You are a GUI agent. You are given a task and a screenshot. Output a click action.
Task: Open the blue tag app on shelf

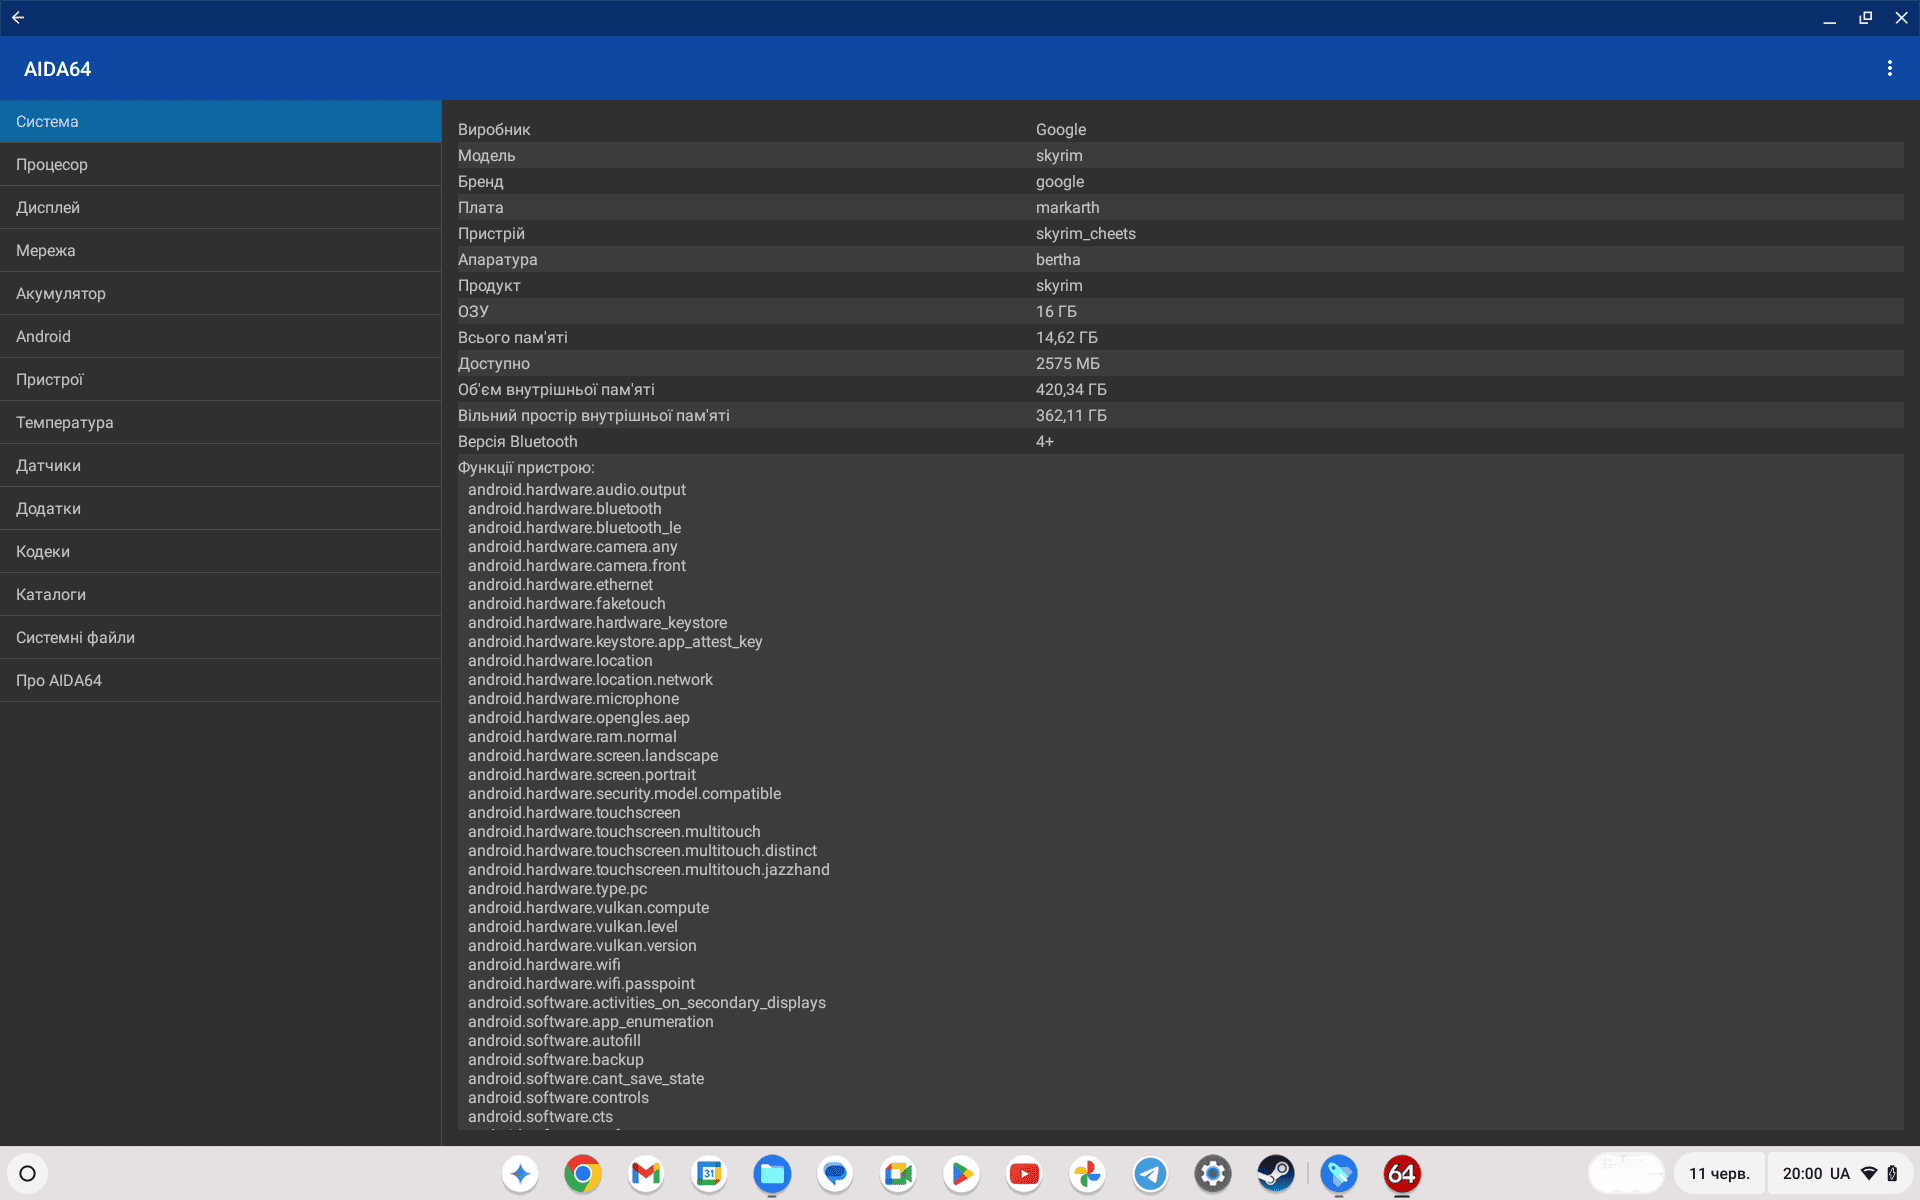(x=1339, y=1173)
